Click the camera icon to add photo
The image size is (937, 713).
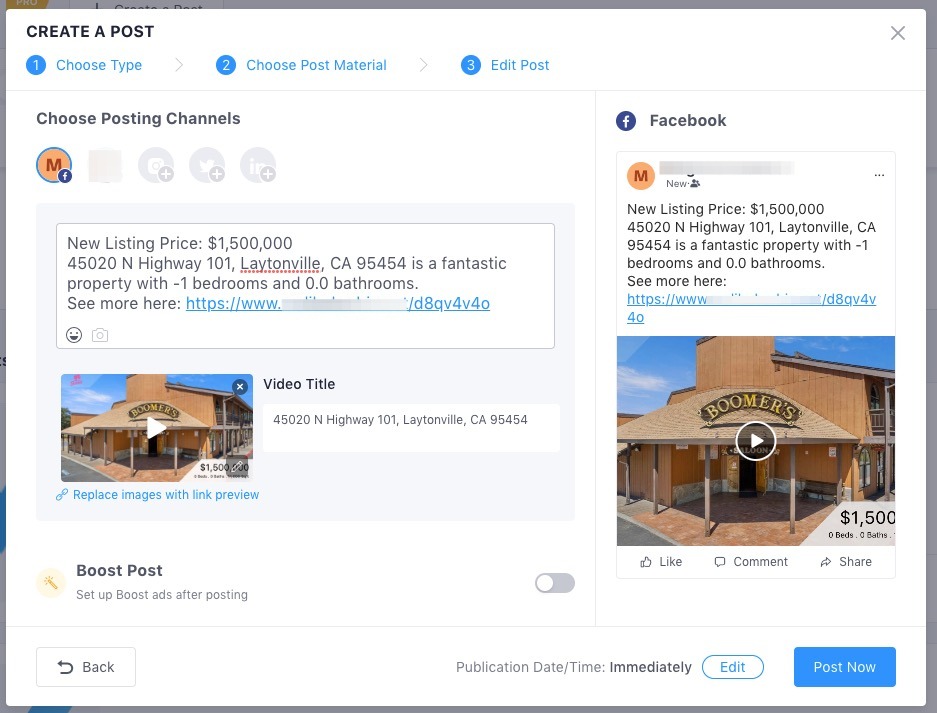pos(100,335)
